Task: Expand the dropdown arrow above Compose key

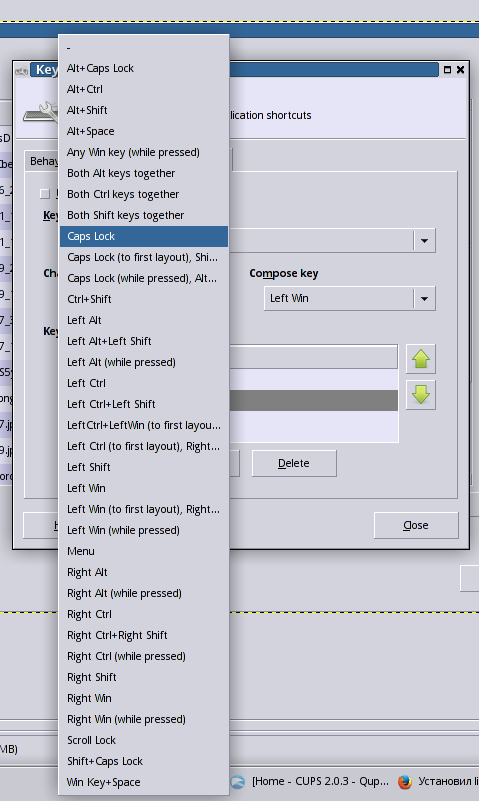Action: 424,240
